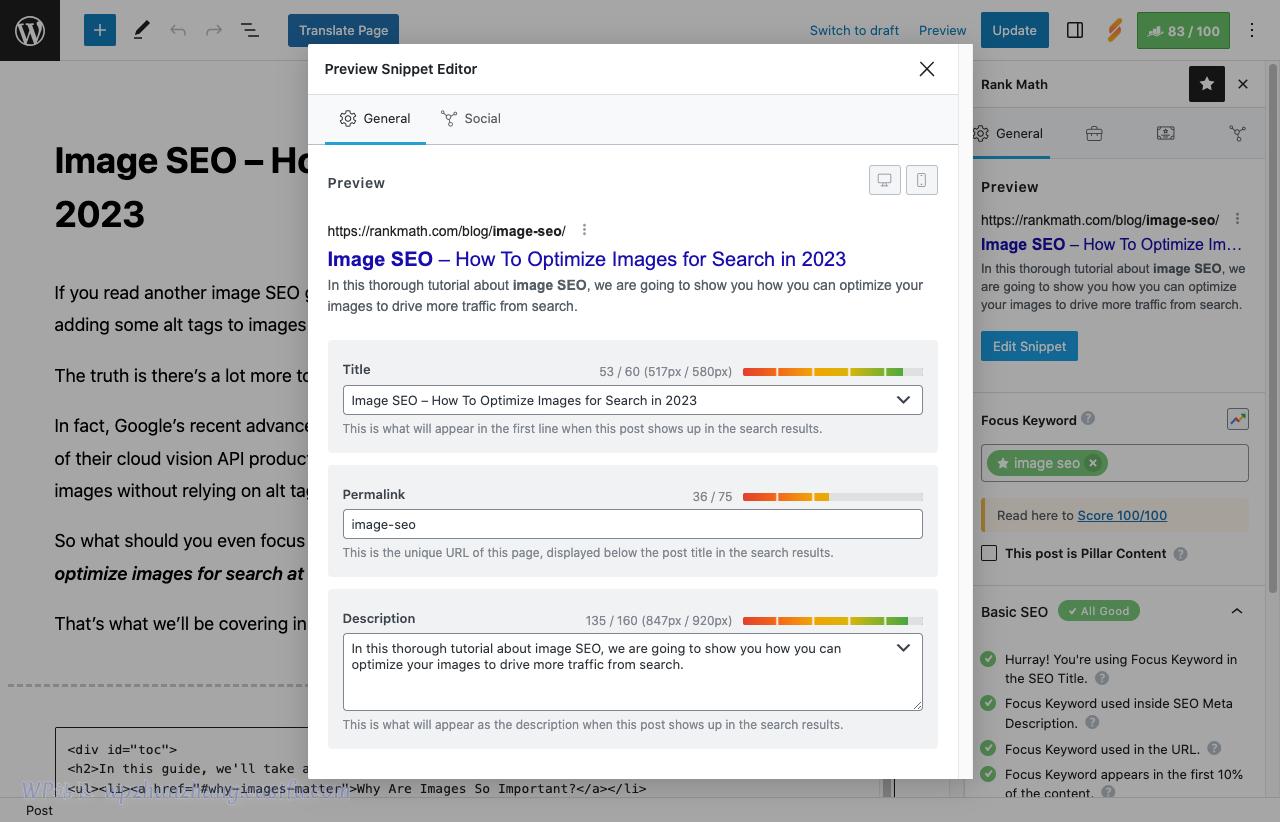The height and width of the screenshot is (822, 1280).
Task: Open the 'Score 100/100' link
Action: click(1122, 515)
